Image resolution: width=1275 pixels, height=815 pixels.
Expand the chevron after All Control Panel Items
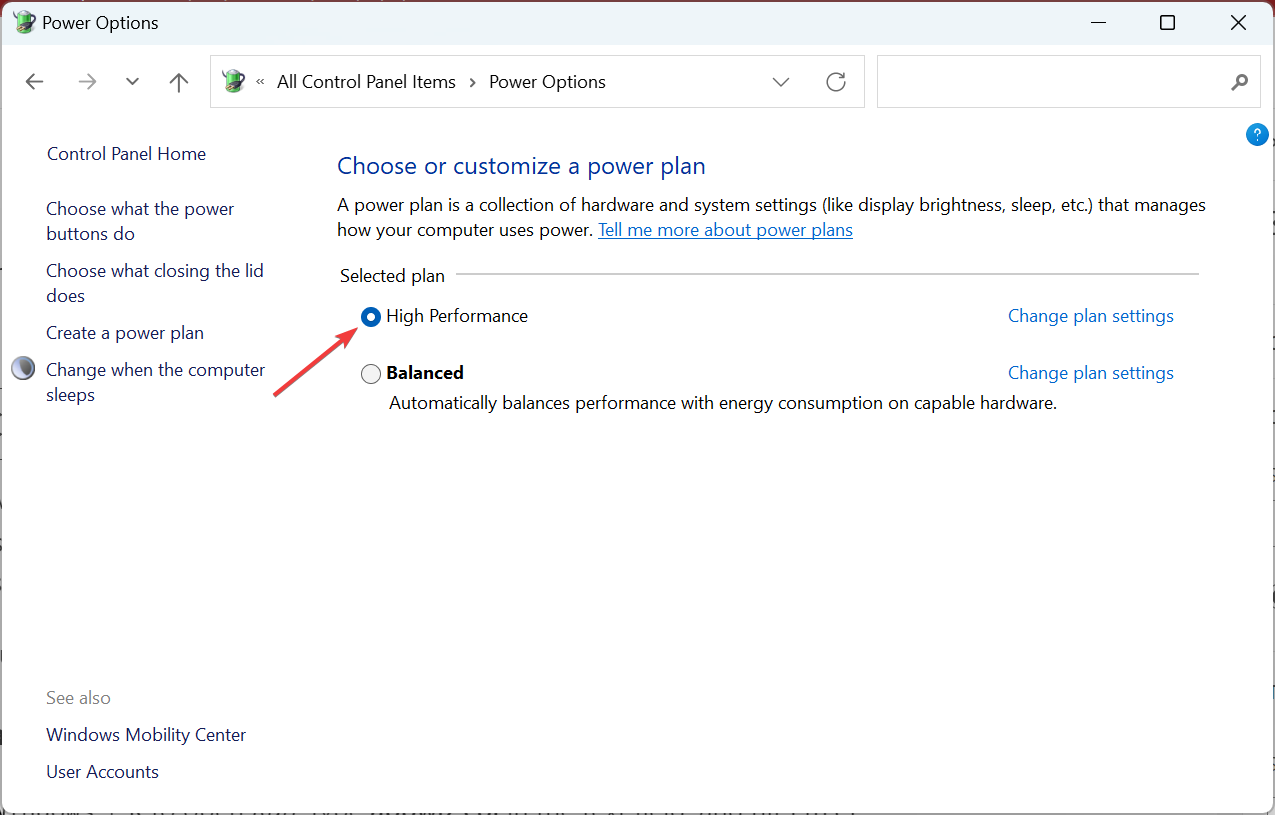tap(472, 82)
